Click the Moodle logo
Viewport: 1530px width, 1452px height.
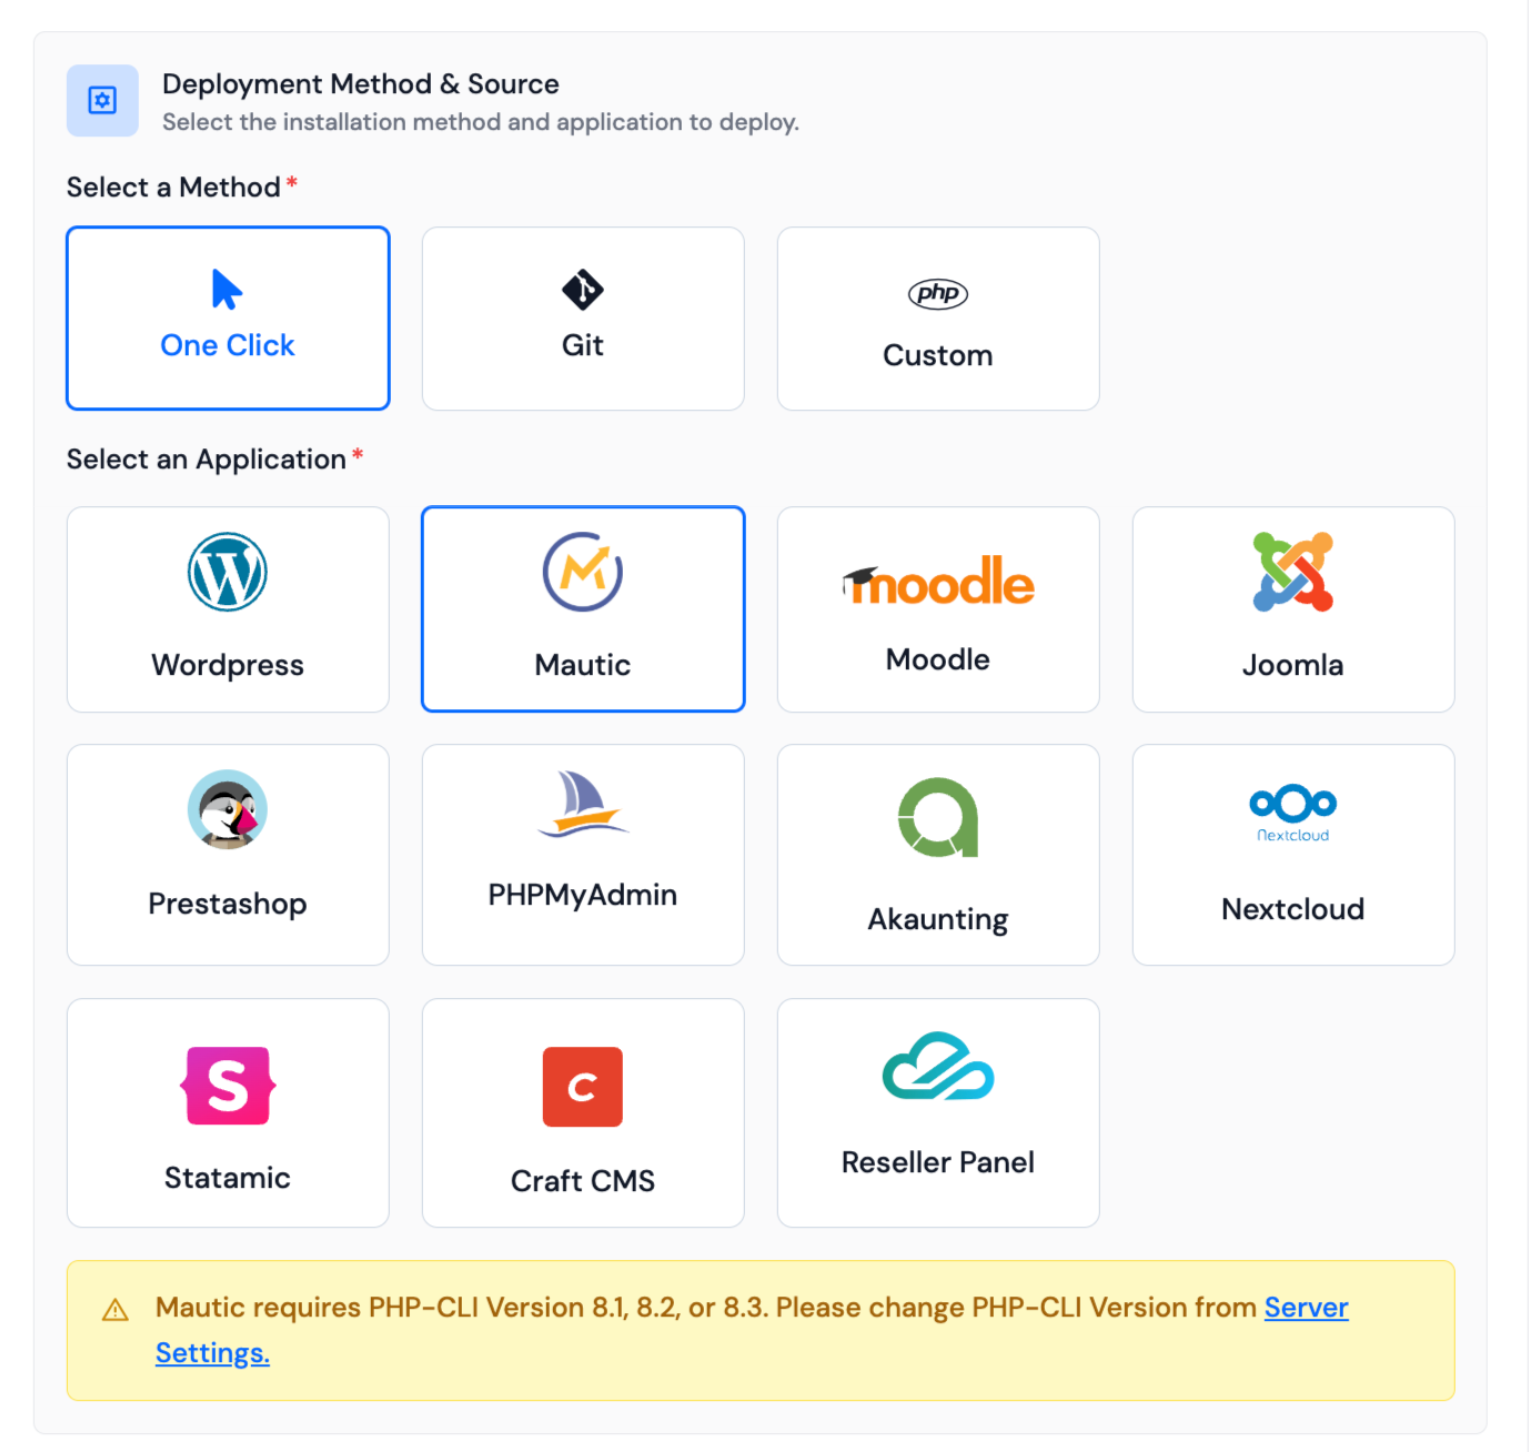tap(938, 582)
